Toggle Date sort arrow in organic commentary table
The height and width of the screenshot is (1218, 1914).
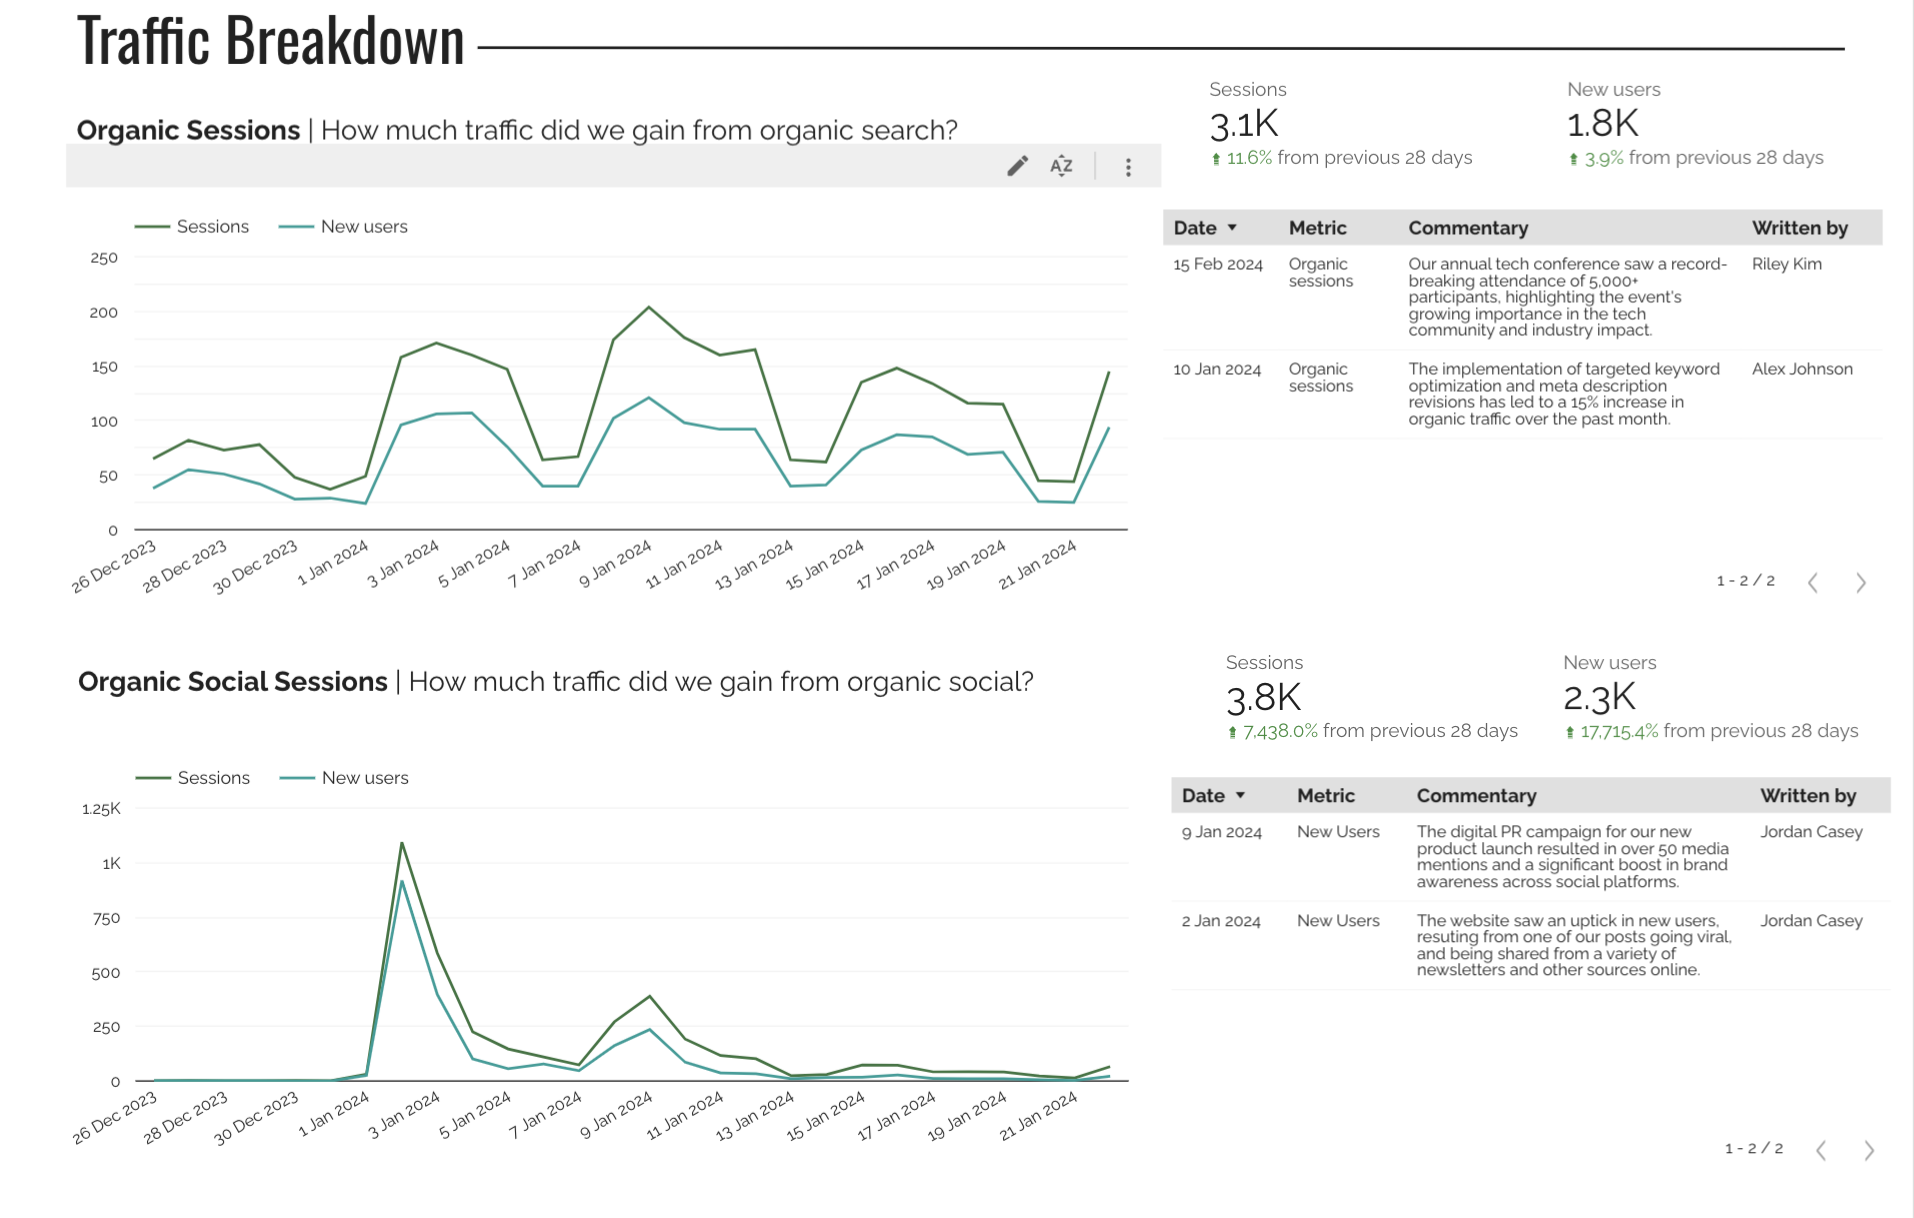click(x=1232, y=228)
